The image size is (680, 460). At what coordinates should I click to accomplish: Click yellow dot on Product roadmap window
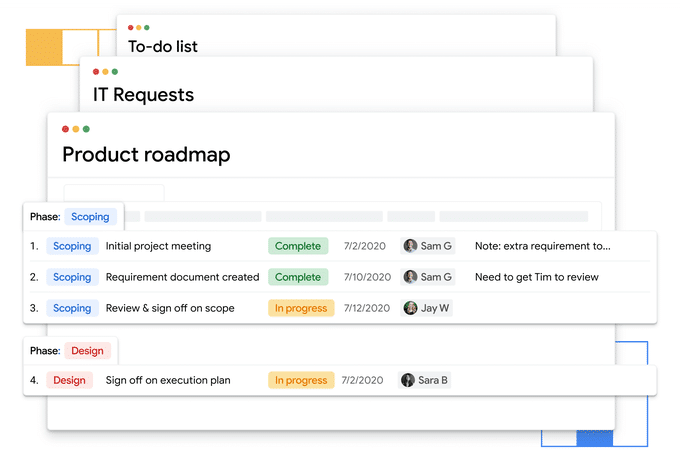[x=76, y=129]
